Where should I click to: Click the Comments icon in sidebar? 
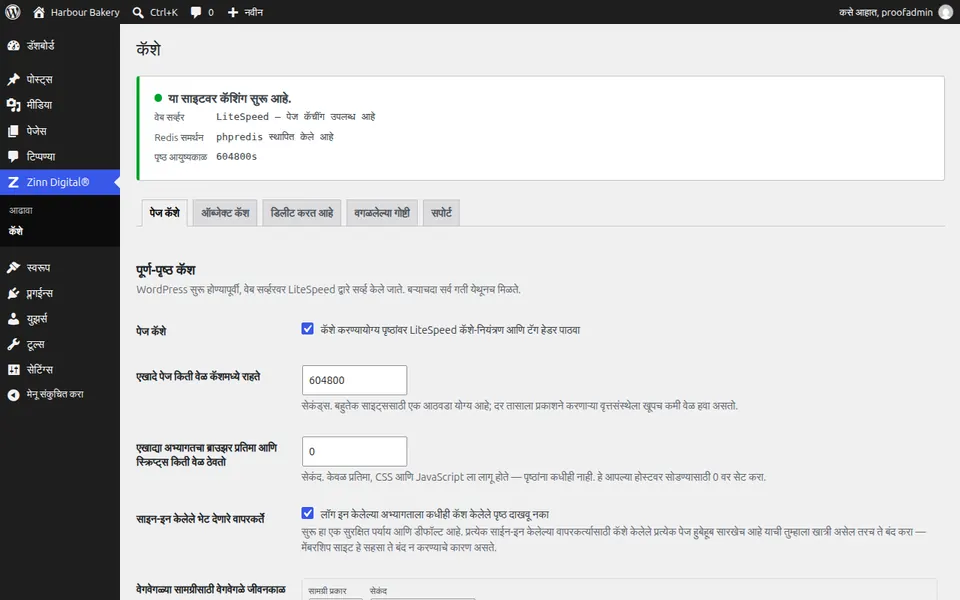(x=13, y=157)
